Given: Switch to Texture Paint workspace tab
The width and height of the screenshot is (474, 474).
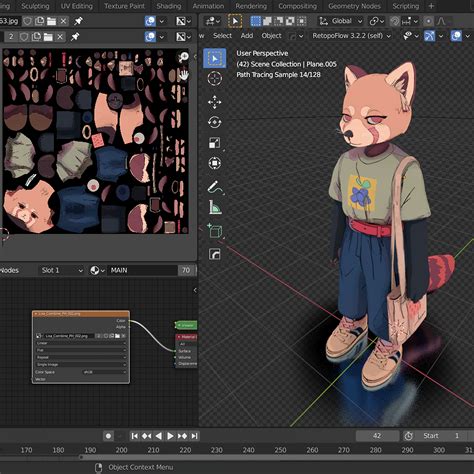Looking at the screenshot, I should pyautogui.click(x=124, y=6).
